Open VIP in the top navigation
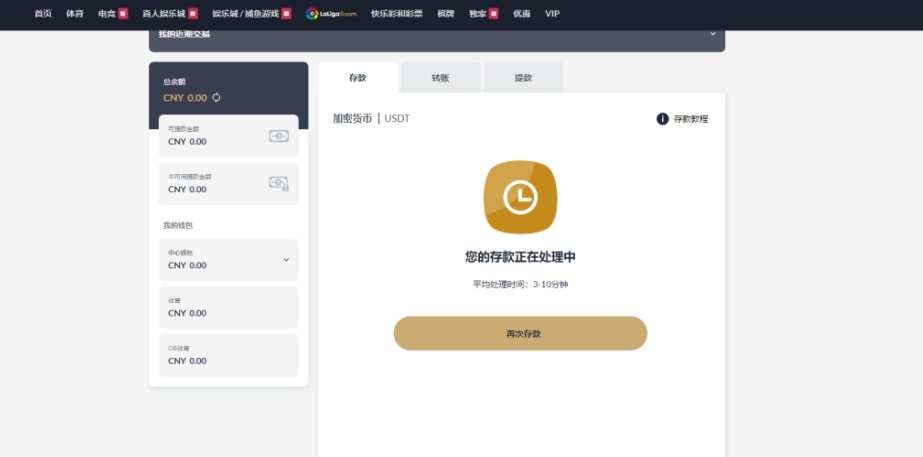Screen dimensions: 923x457 (552, 14)
